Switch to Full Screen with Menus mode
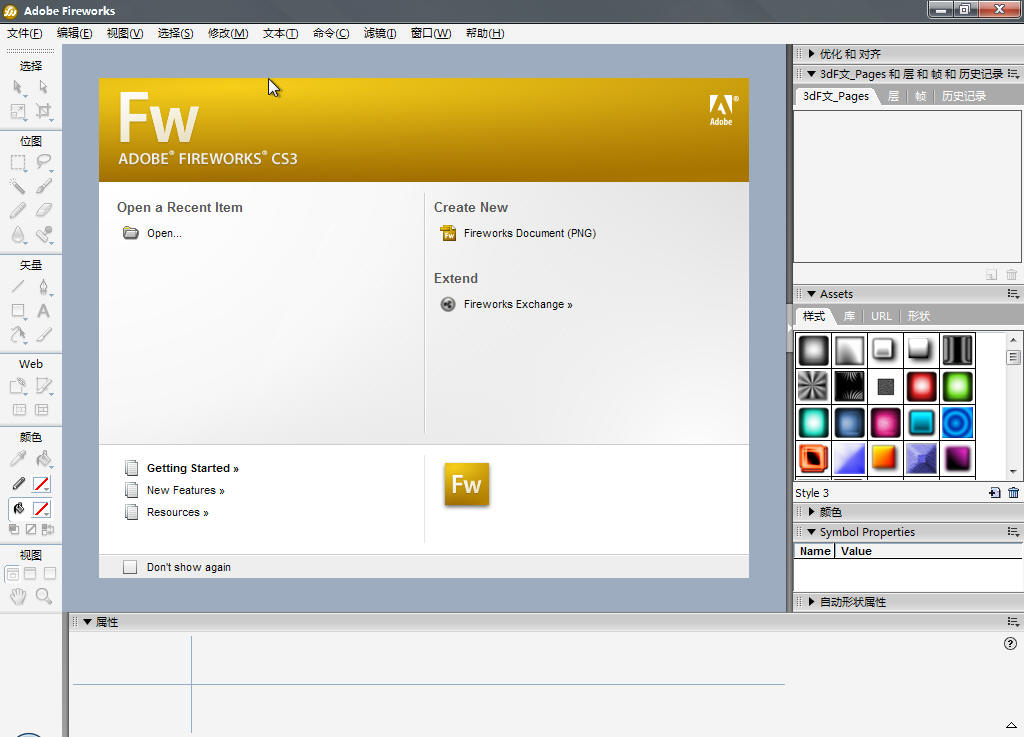The image size is (1024, 737). tap(30, 574)
